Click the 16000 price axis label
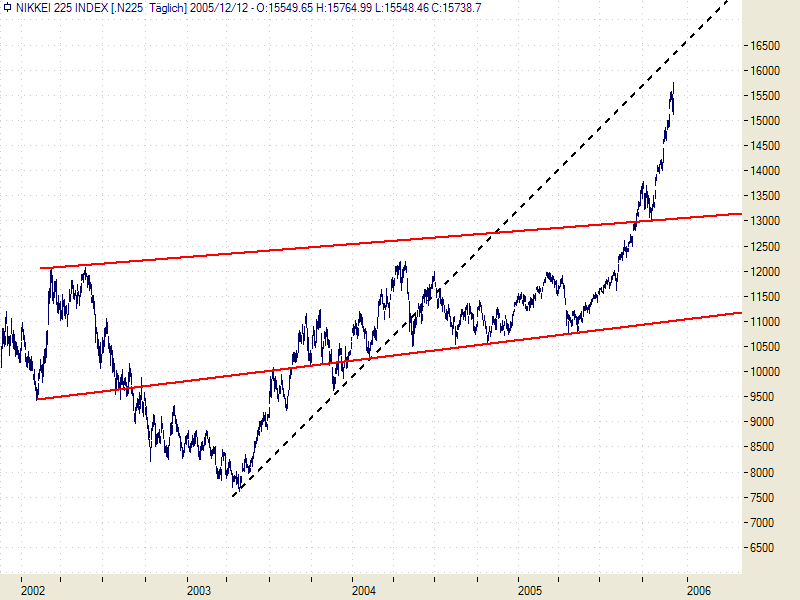This screenshot has width=800, height=600. [765, 71]
